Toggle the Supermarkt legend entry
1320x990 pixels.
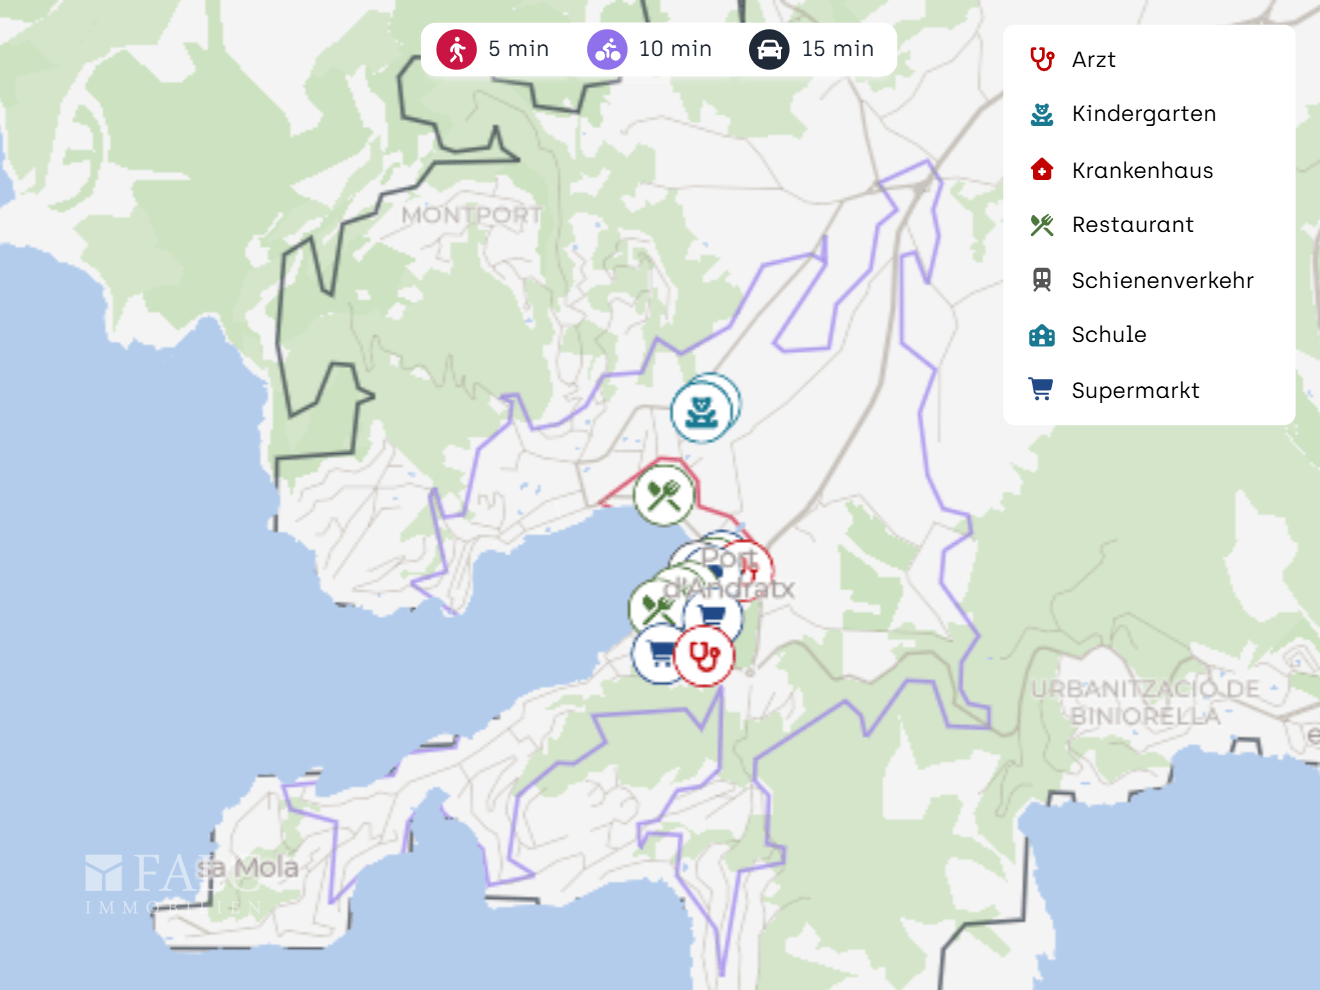pyautogui.click(x=1114, y=390)
